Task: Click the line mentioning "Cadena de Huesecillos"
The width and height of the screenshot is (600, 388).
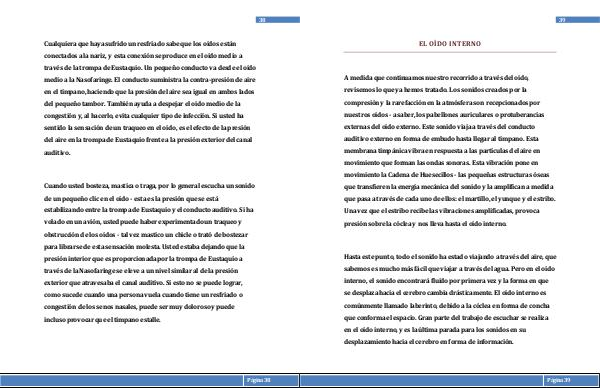Action: [447, 174]
